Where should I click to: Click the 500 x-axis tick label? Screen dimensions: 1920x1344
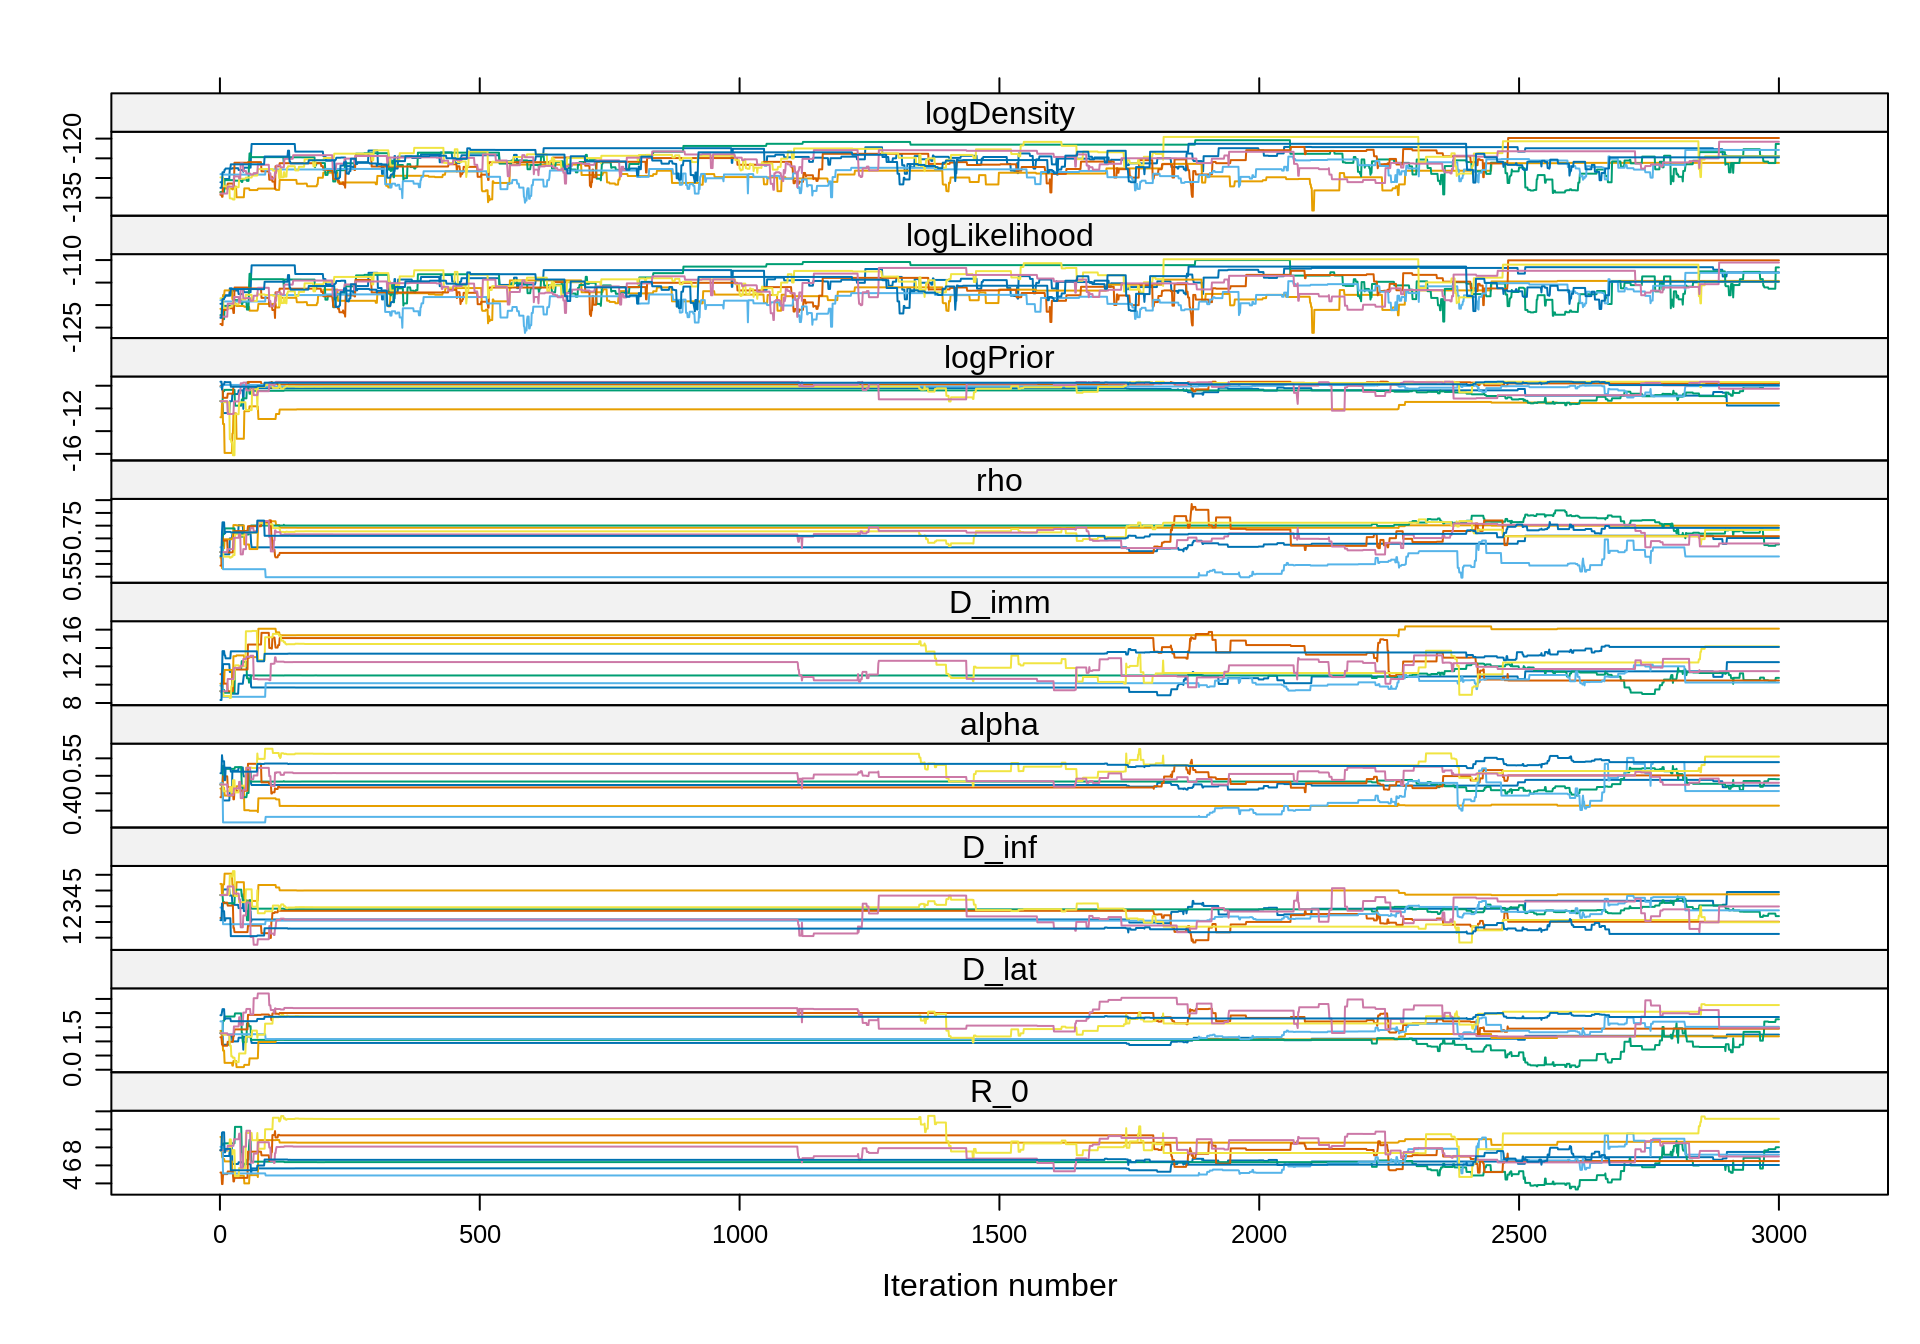point(480,1235)
